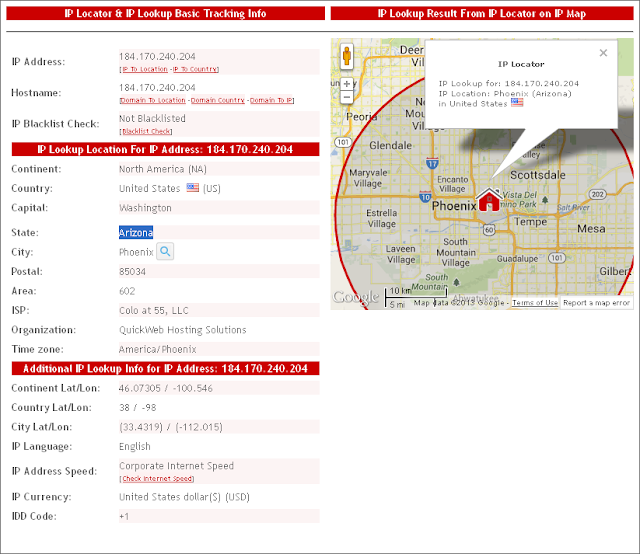Click the IP Language value English
640x554 pixels.
click(x=135, y=447)
